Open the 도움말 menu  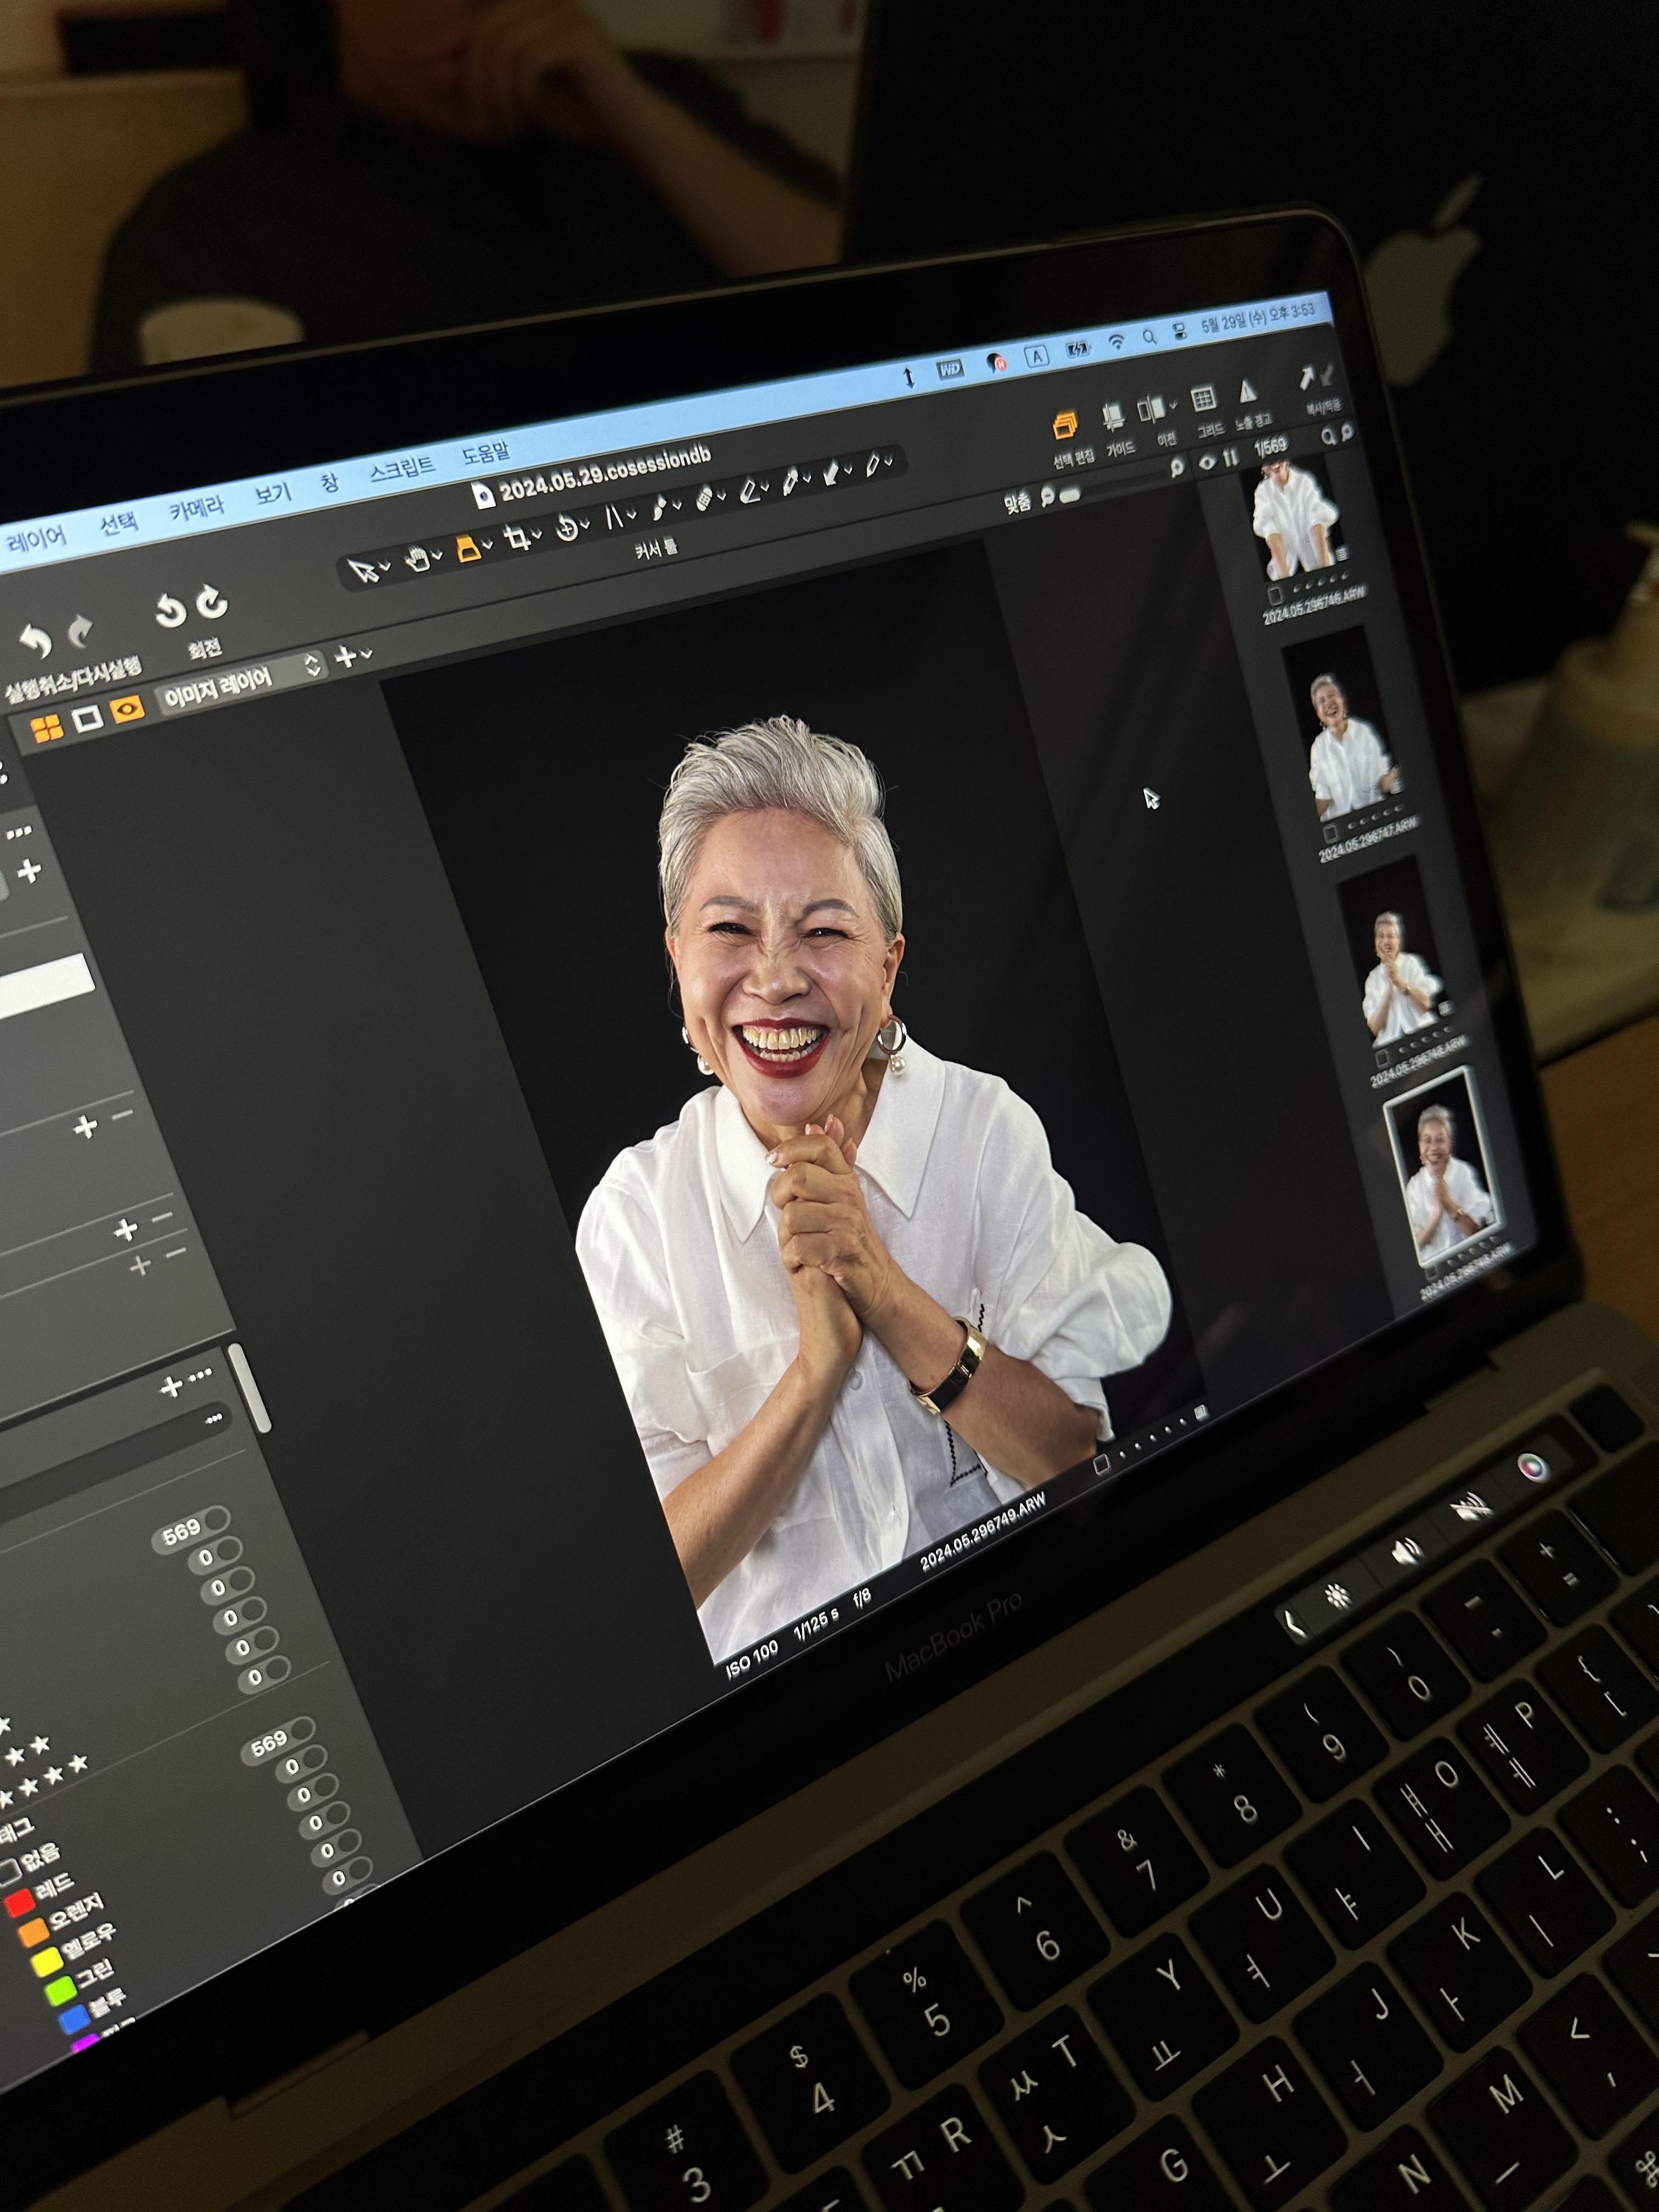(x=485, y=453)
